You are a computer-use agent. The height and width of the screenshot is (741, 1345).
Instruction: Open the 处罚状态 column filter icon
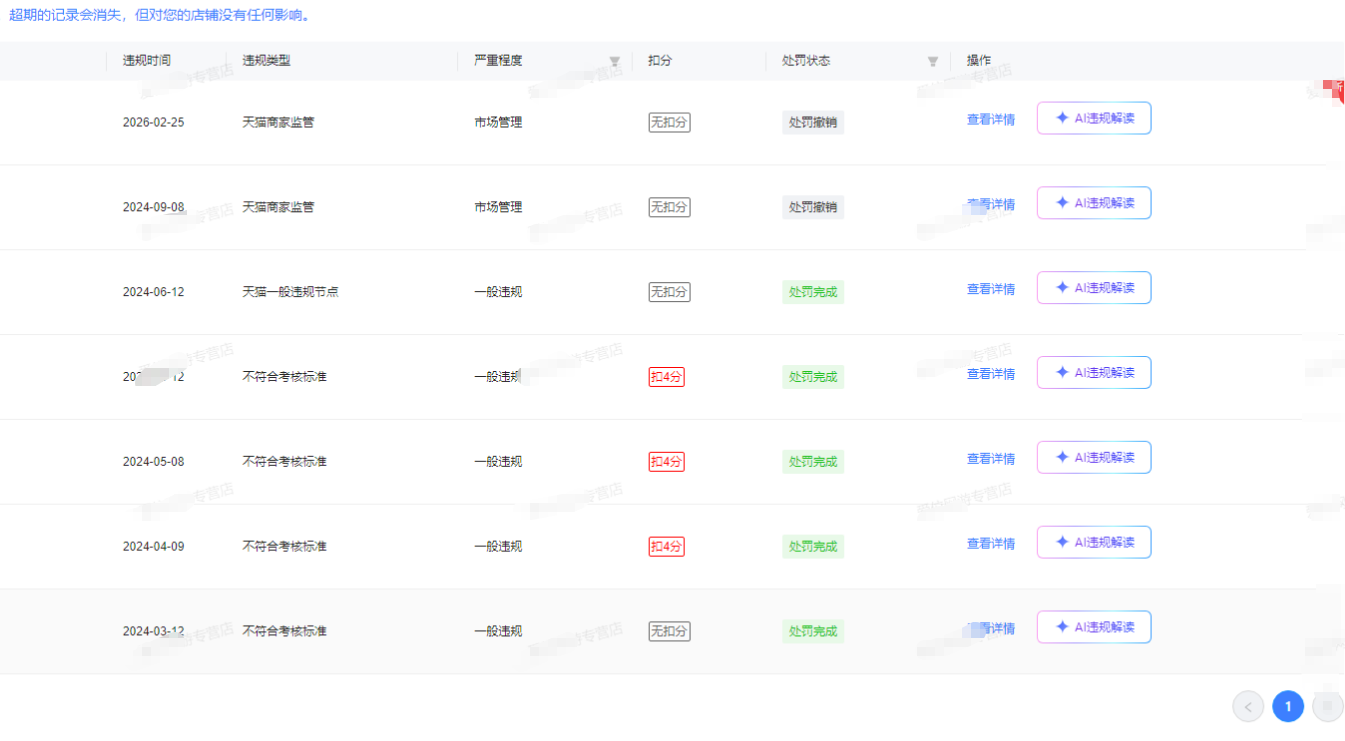click(x=933, y=62)
